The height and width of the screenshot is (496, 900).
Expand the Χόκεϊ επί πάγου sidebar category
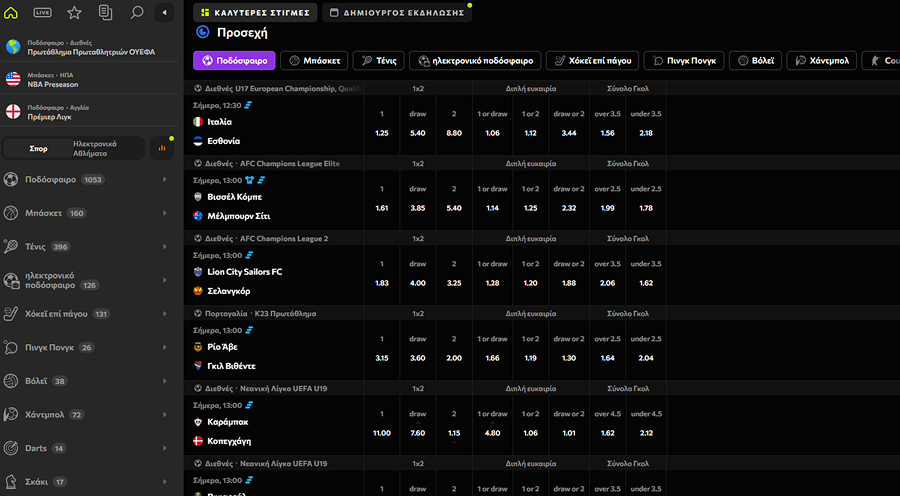point(165,314)
